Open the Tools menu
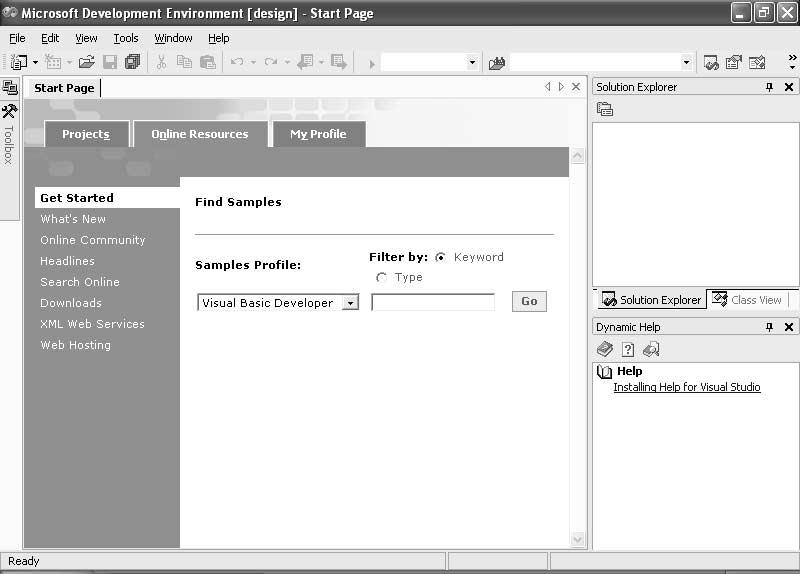The image size is (800, 574). point(126,38)
